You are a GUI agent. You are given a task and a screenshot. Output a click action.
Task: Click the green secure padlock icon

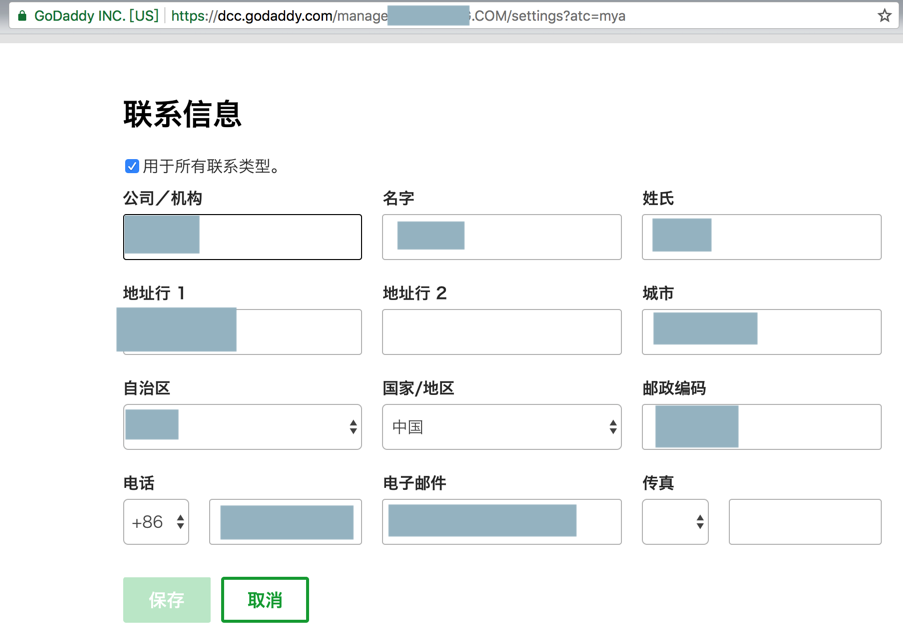click(22, 16)
